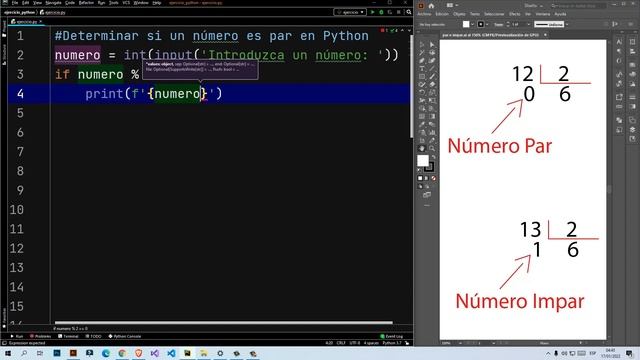This screenshot has width=640, height=360.
Task: Select the Gradient tool in Illustrator
Action: click(x=432, y=116)
